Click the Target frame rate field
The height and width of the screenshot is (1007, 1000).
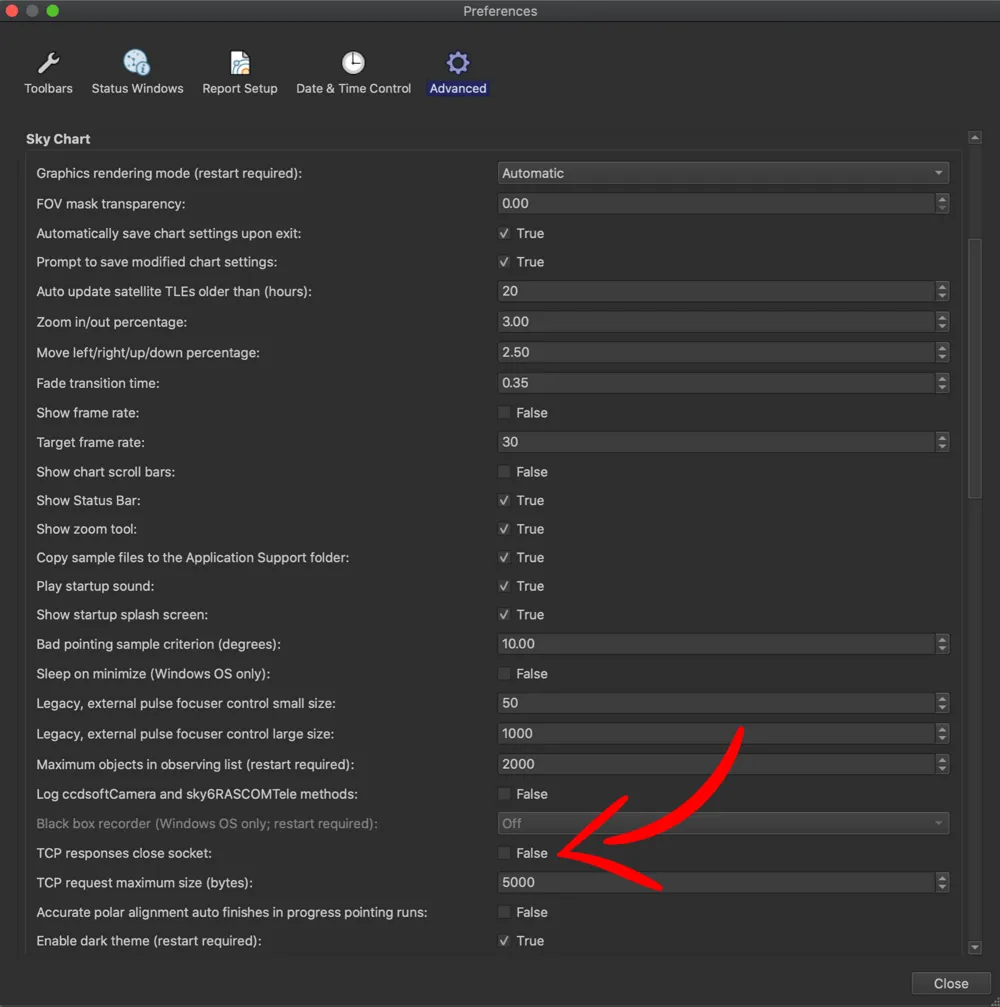coord(716,442)
